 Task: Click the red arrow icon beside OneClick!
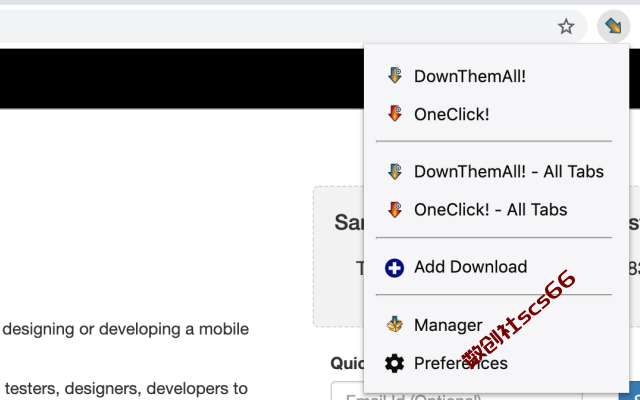tap(395, 113)
